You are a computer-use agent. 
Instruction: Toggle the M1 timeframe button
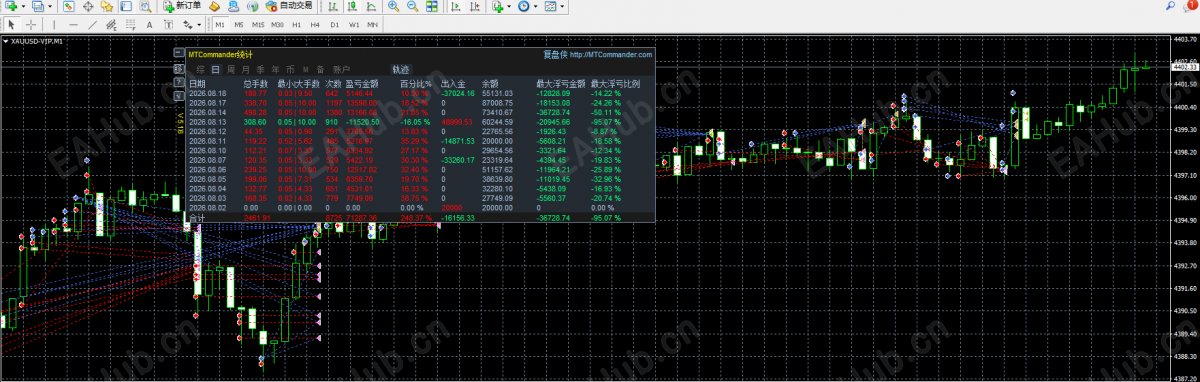pos(220,24)
